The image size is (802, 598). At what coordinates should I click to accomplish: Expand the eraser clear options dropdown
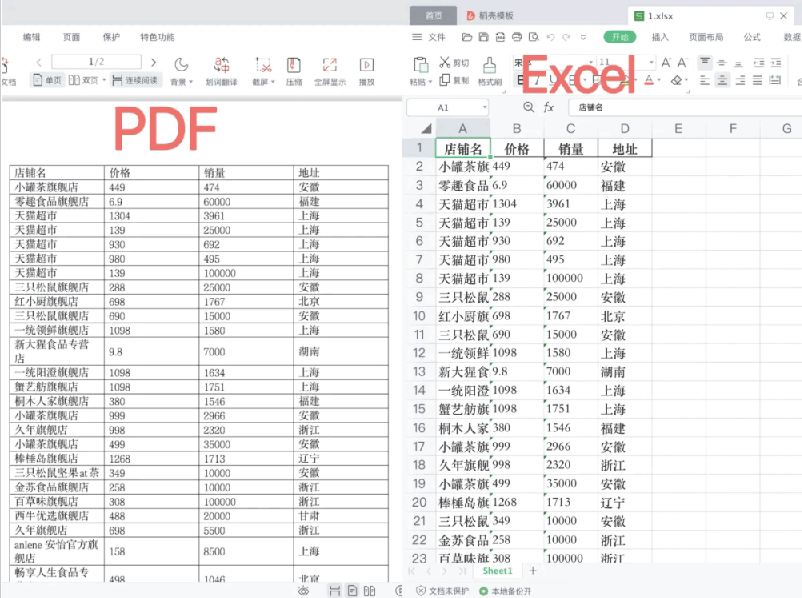[x=685, y=80]
